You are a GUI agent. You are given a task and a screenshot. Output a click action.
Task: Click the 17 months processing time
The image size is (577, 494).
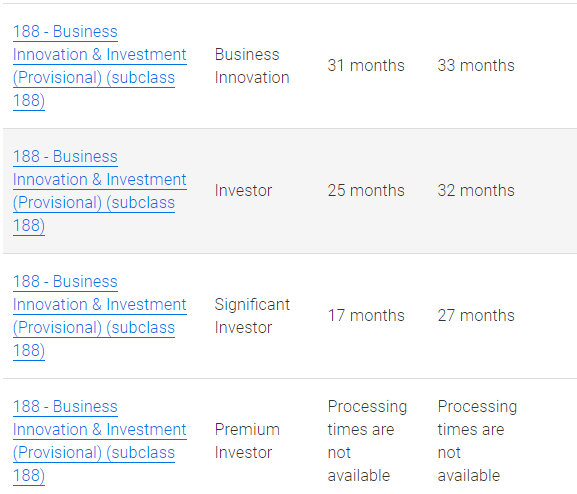coord(366,315)
